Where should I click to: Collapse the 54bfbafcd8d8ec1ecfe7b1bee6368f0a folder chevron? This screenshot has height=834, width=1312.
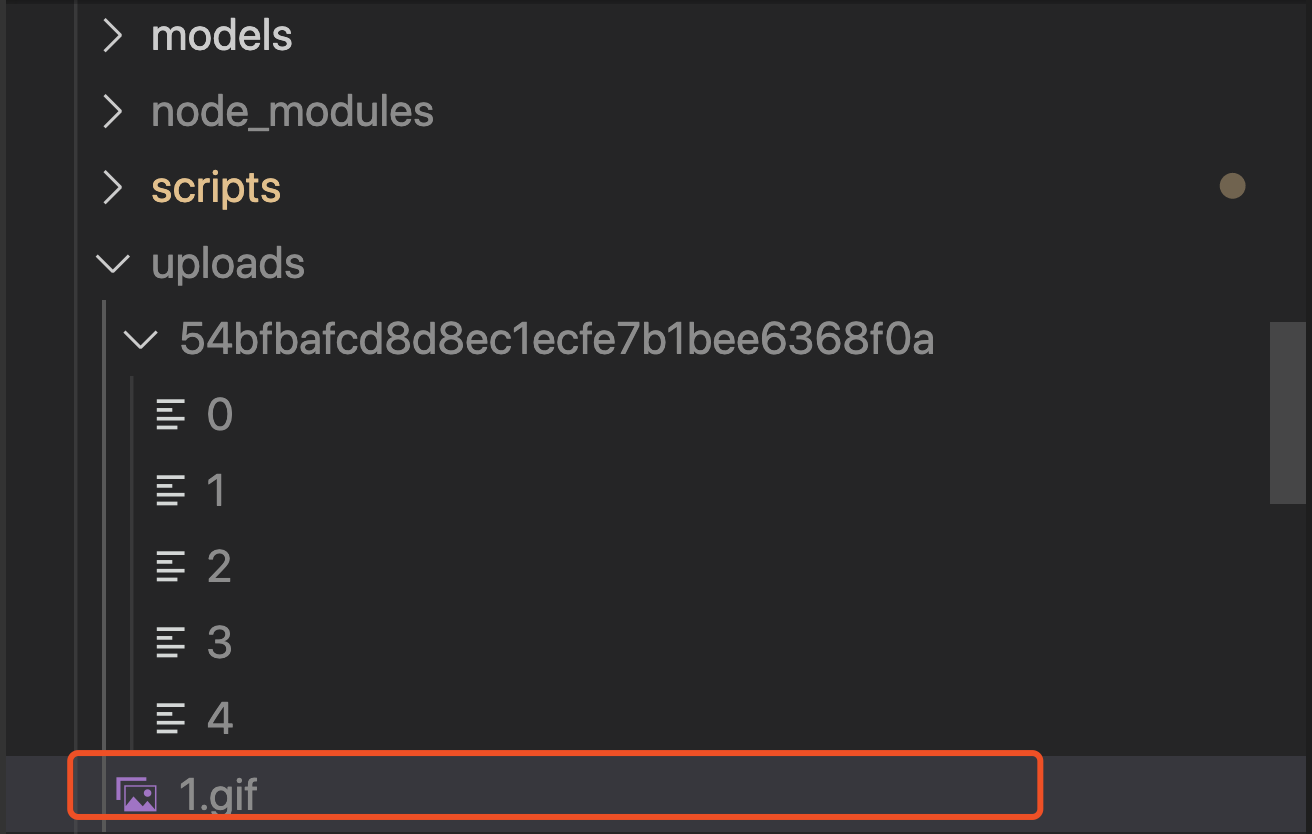pos(141,340)
